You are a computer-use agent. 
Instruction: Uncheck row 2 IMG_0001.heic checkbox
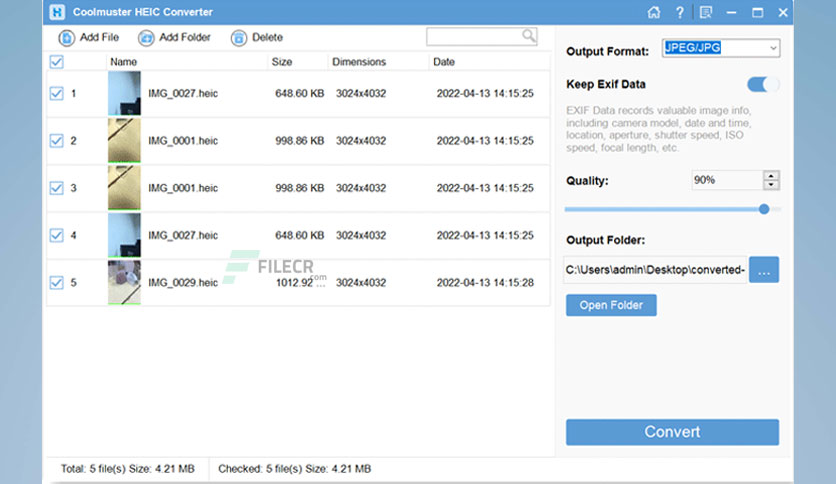(x=57, y=141)
